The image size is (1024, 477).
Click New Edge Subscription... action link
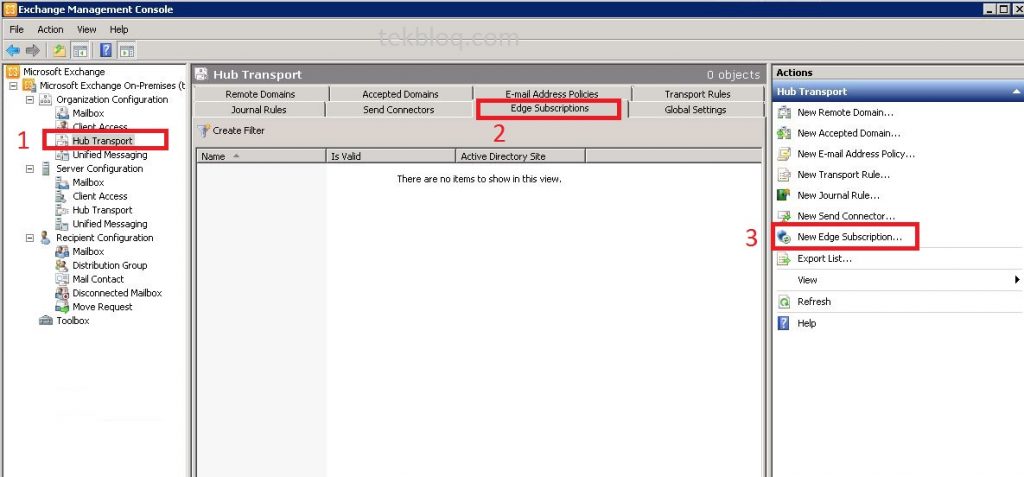pyautogui.click(x=850, y=237)
